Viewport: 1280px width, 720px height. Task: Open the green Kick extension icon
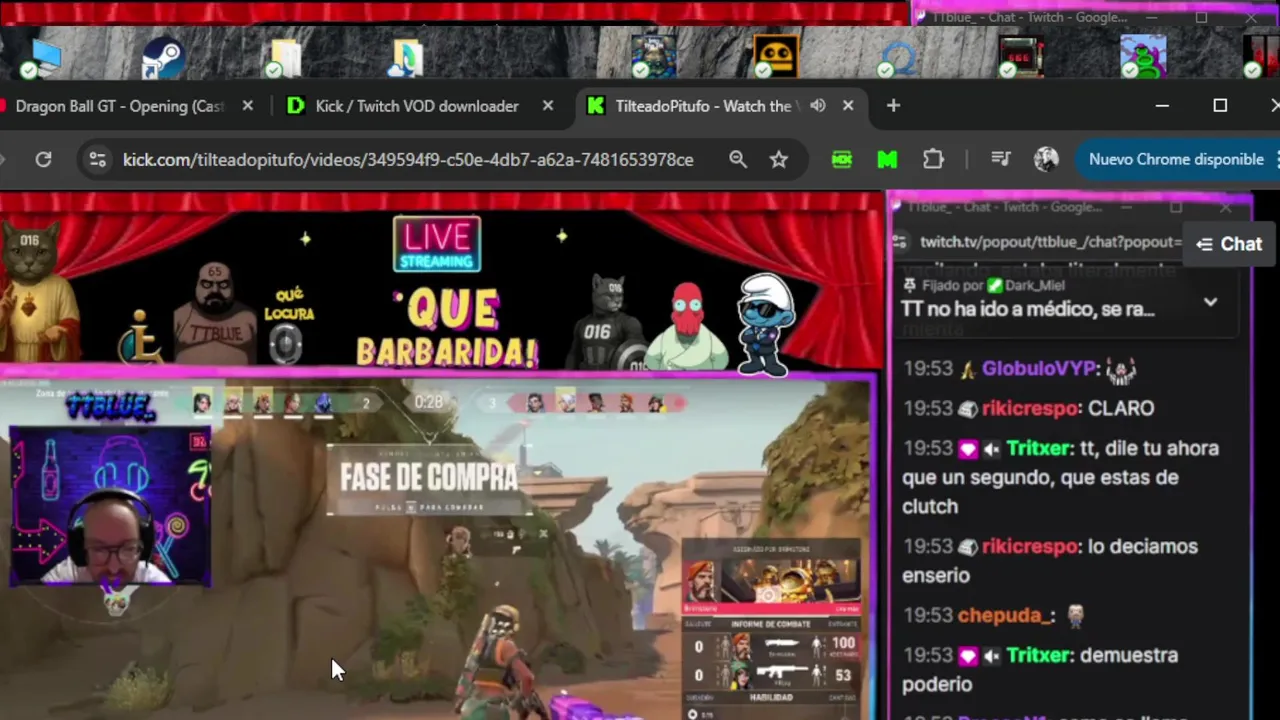(842, 160)
